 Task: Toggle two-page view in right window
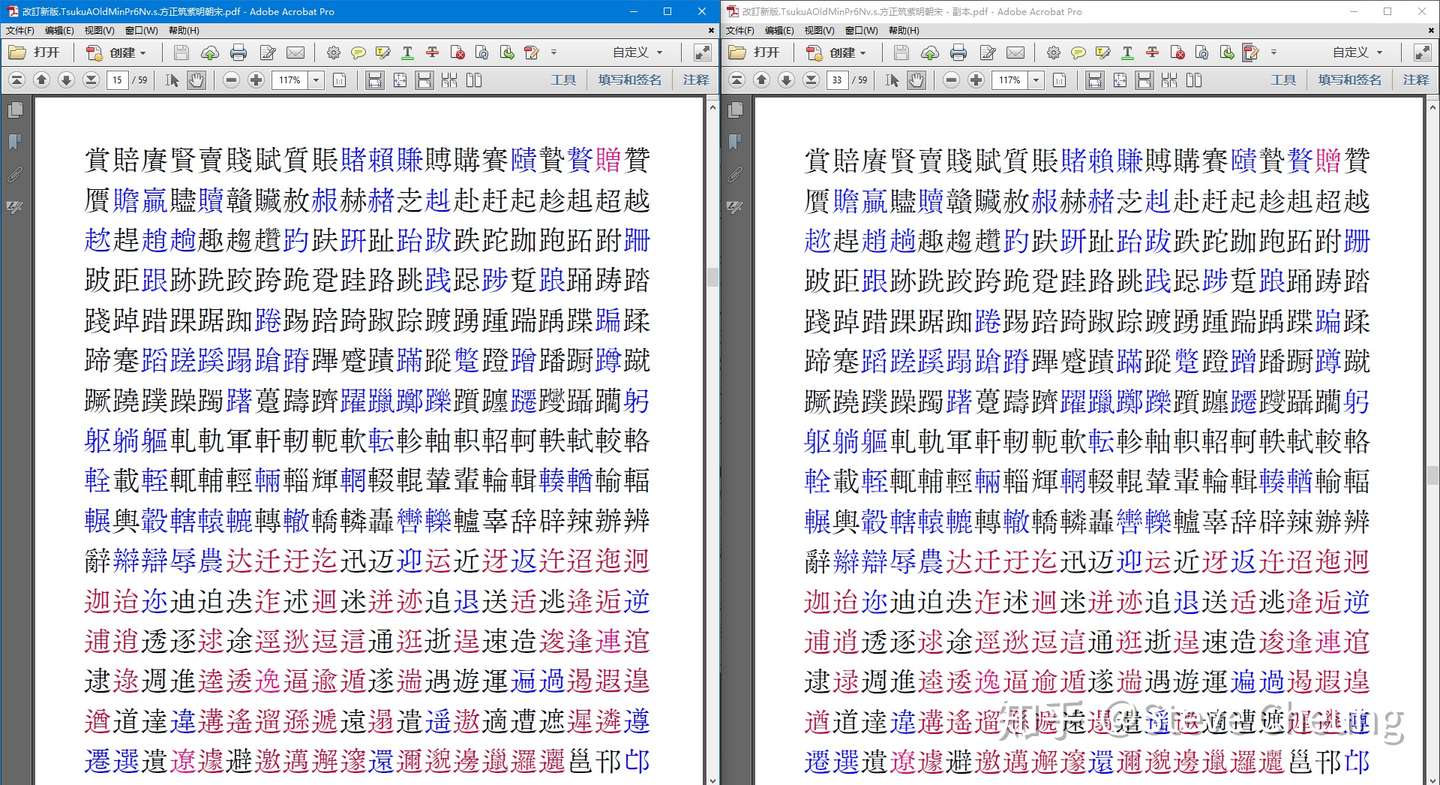1194,80
